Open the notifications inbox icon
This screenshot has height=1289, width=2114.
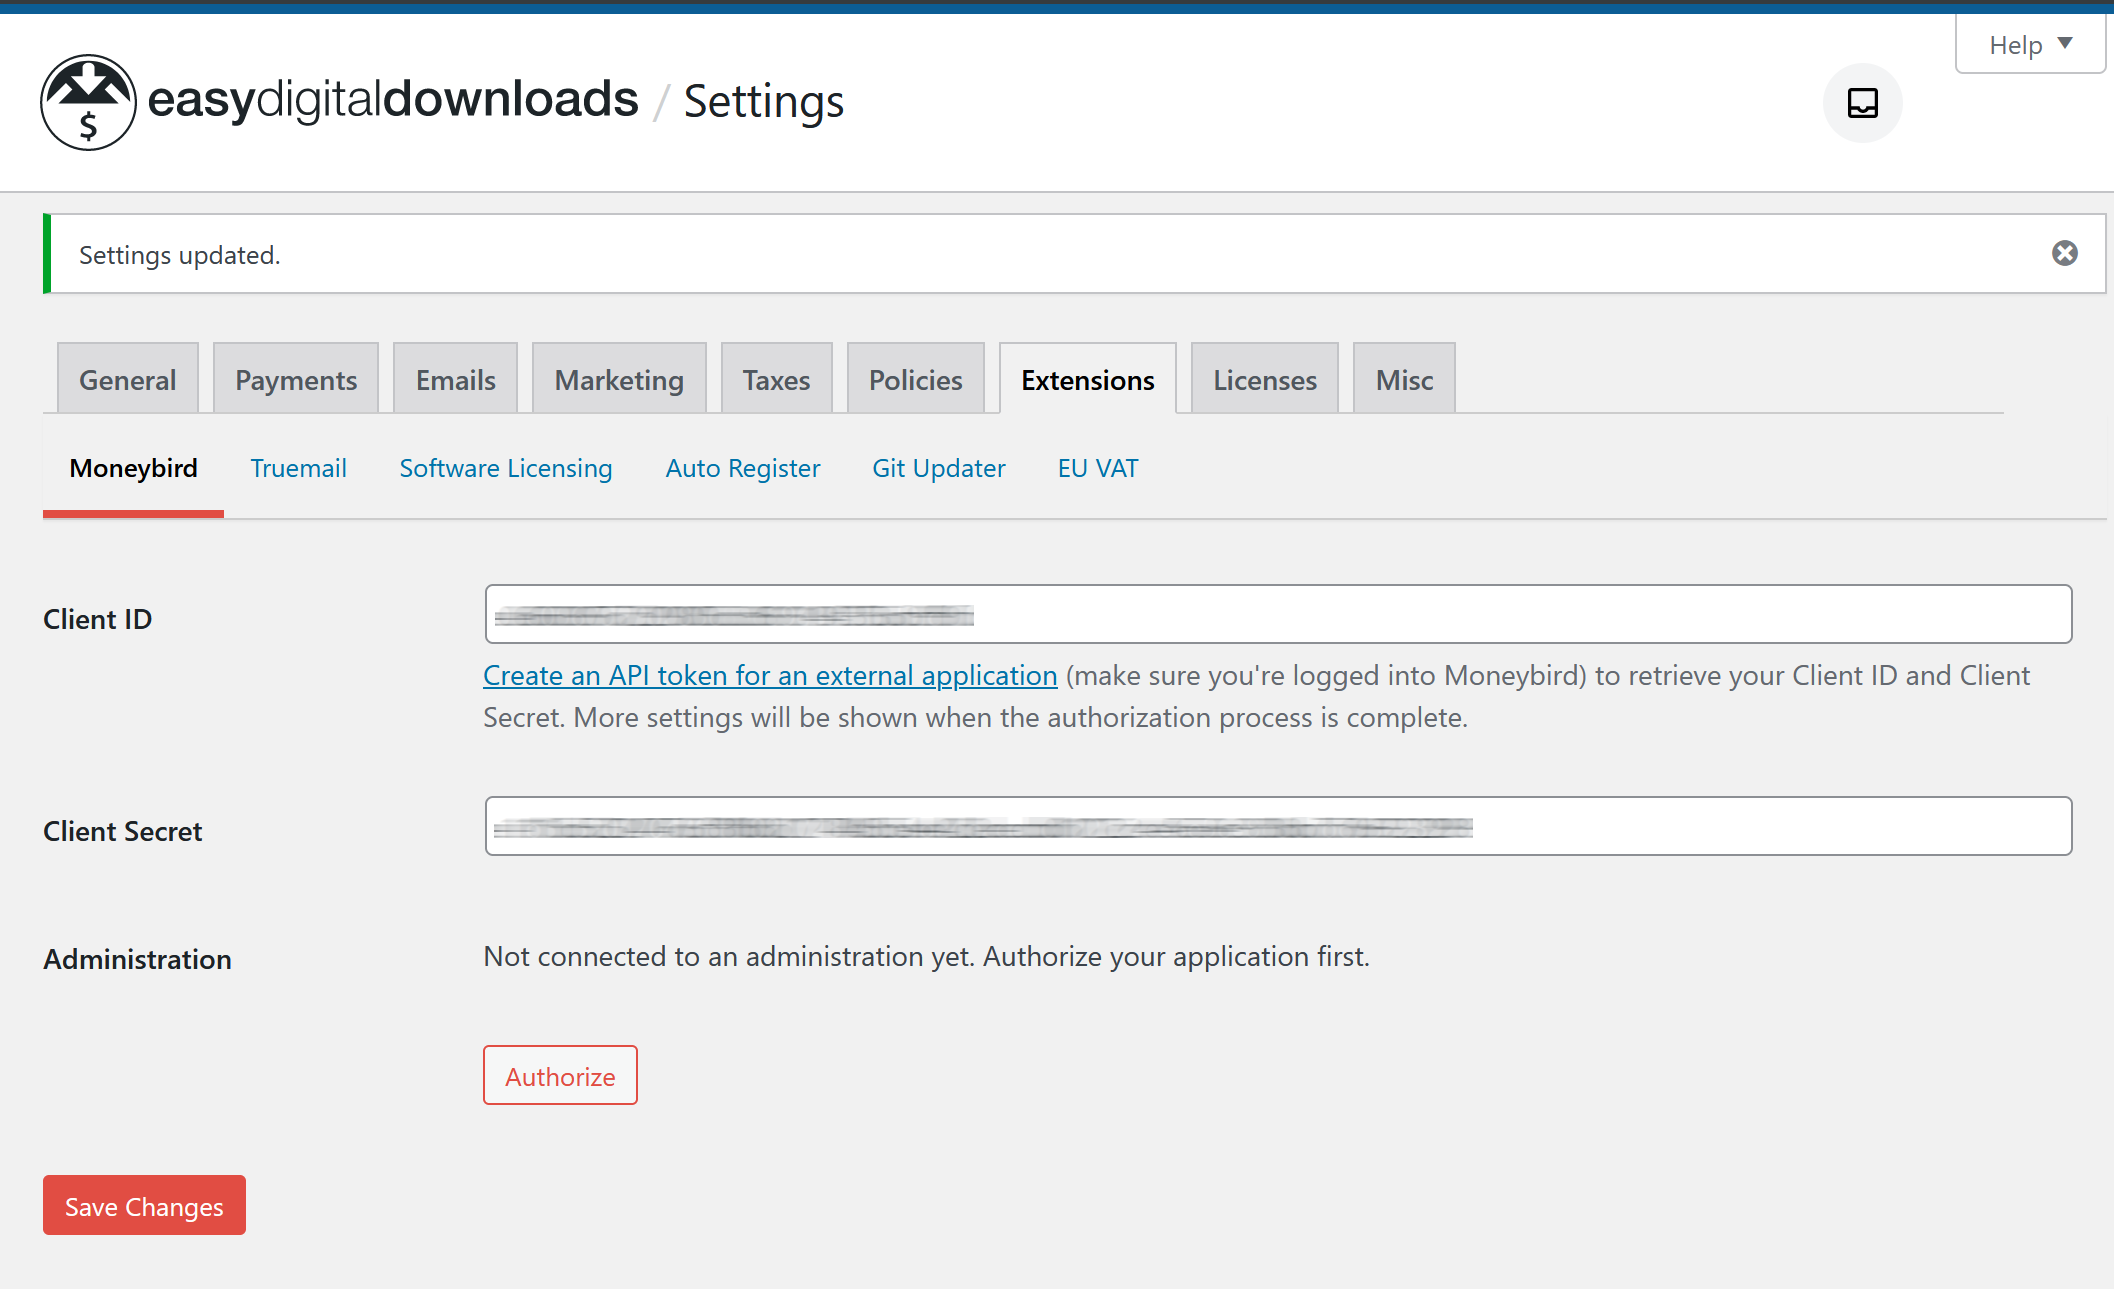pos(1862,103)
